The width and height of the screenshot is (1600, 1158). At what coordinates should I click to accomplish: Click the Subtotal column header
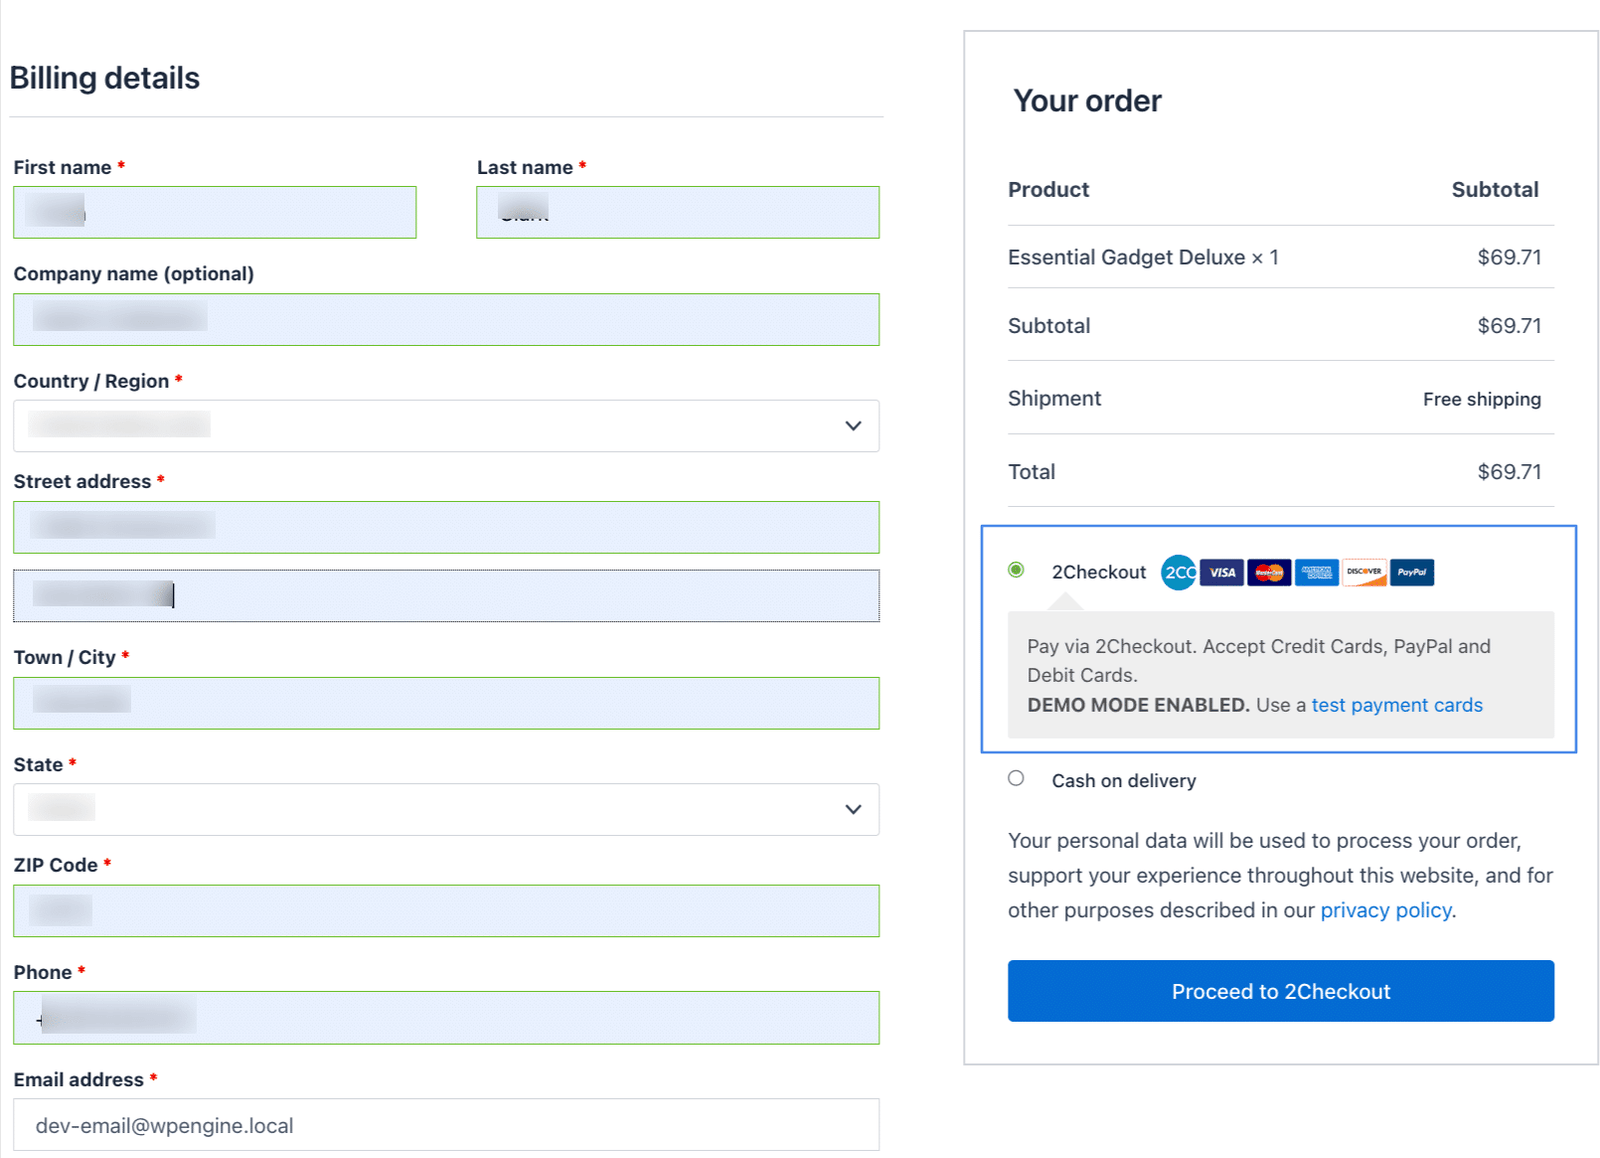click(1495, 190)
